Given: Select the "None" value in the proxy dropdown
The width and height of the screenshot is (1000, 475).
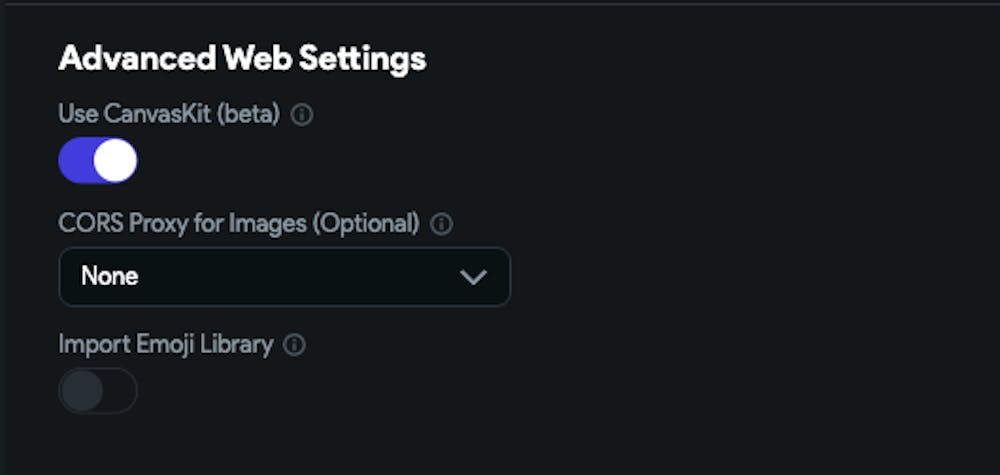Looking at the screenshot, I should click(110, 276).
